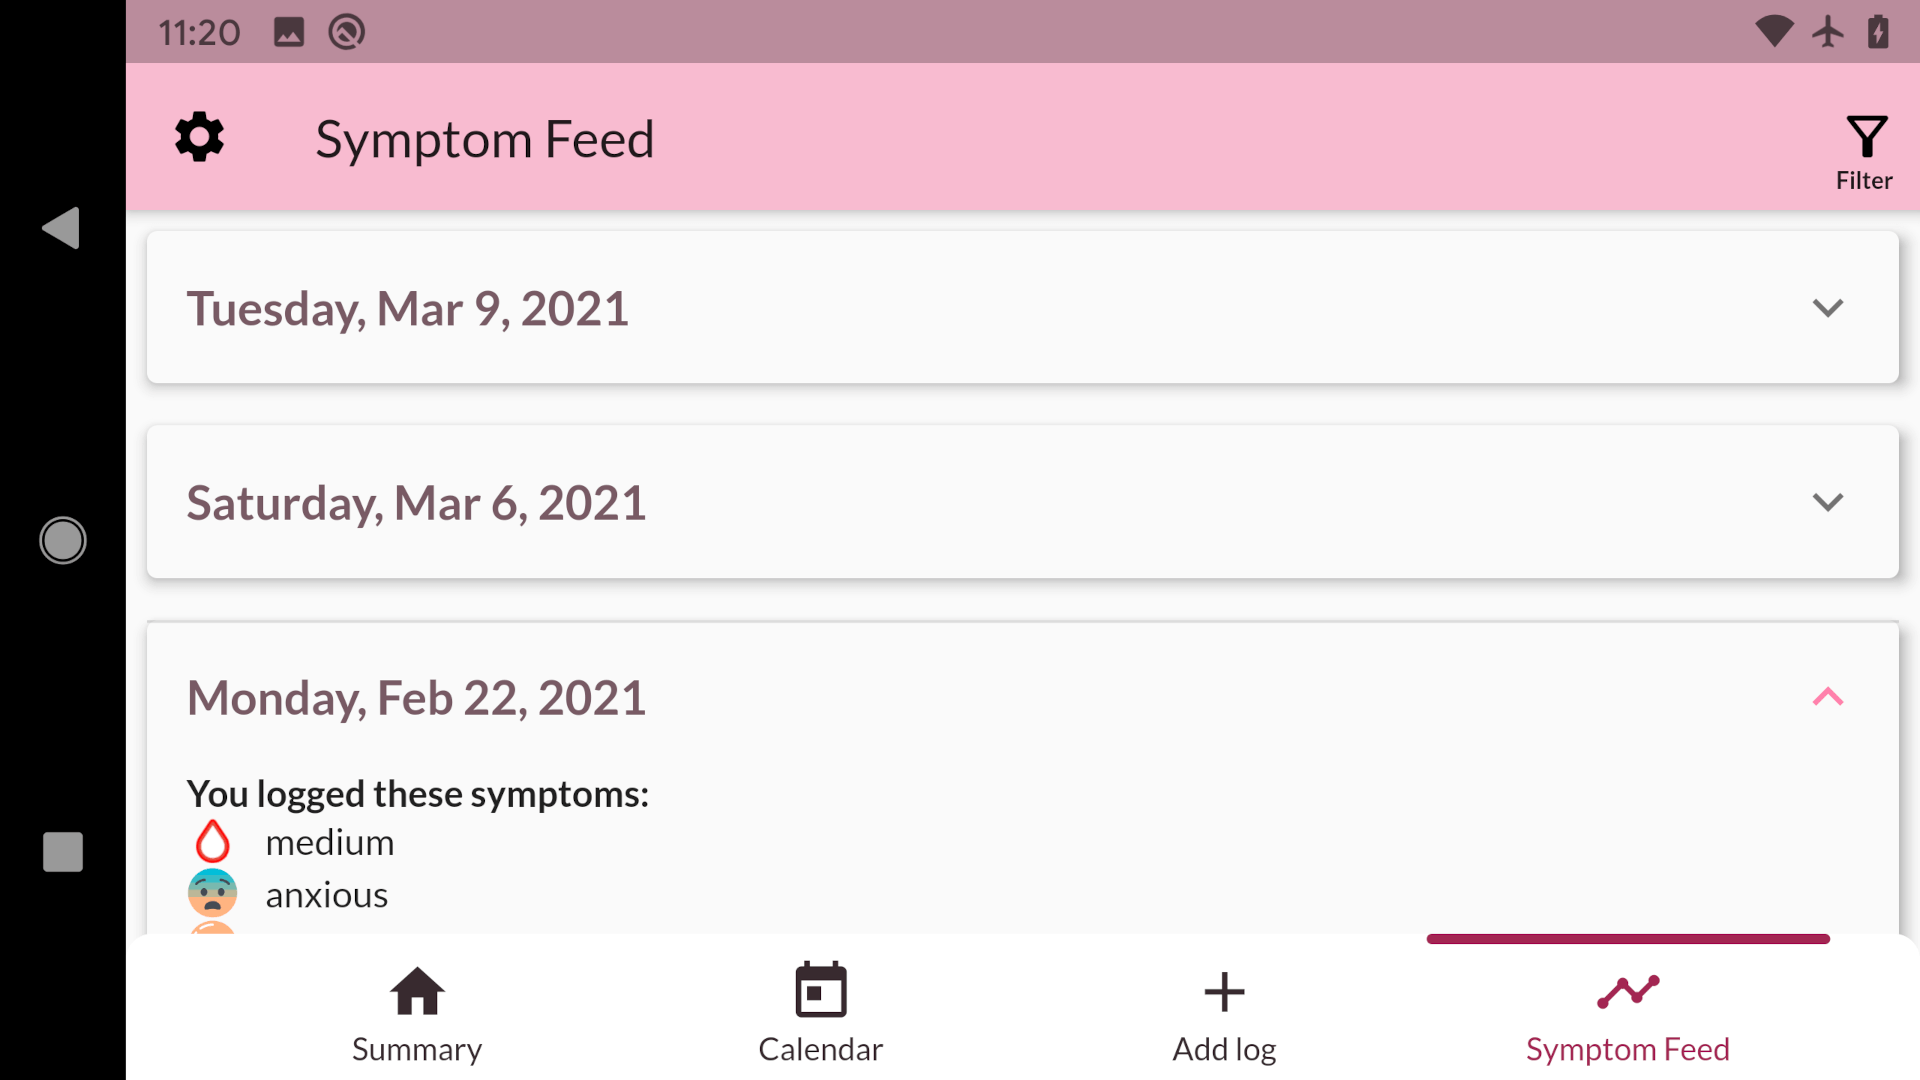Expand Tuesday, Mar 9, 2021 chevron
This screenshot has height=1080, width=1920.
click(1827, 308)
